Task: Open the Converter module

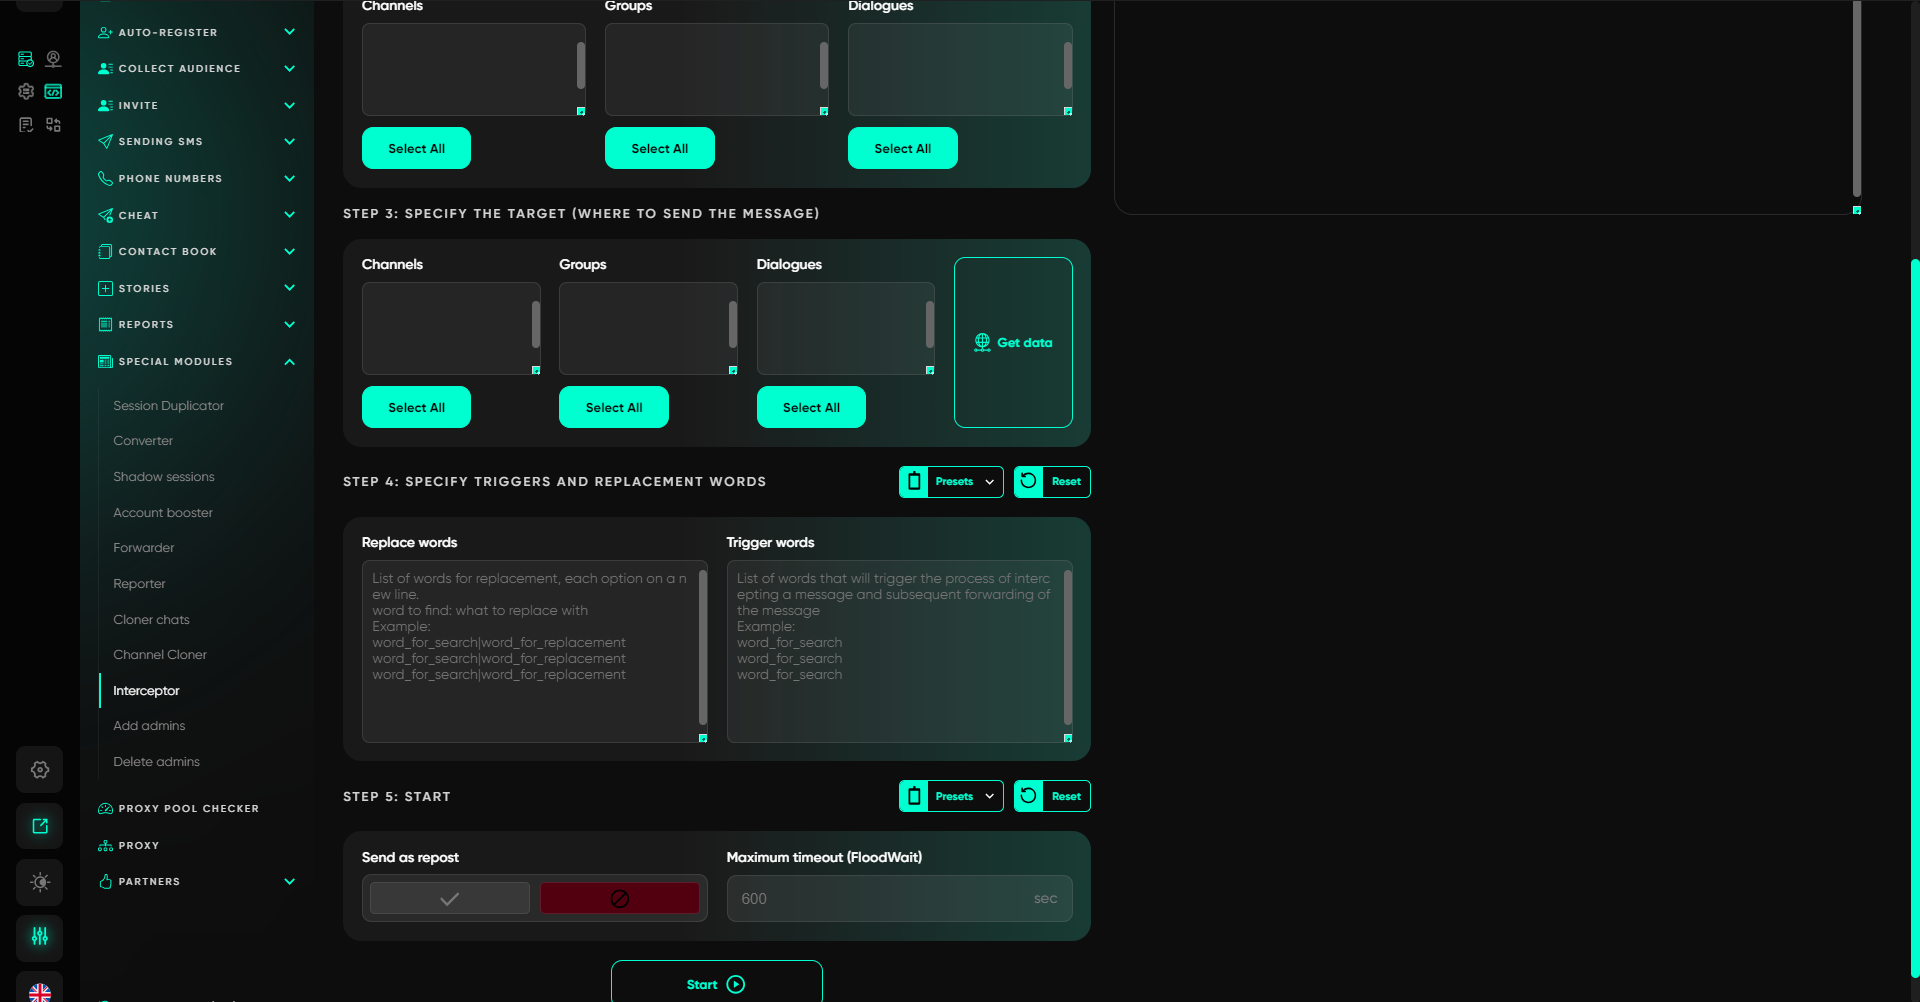Action: coord(143,441)
